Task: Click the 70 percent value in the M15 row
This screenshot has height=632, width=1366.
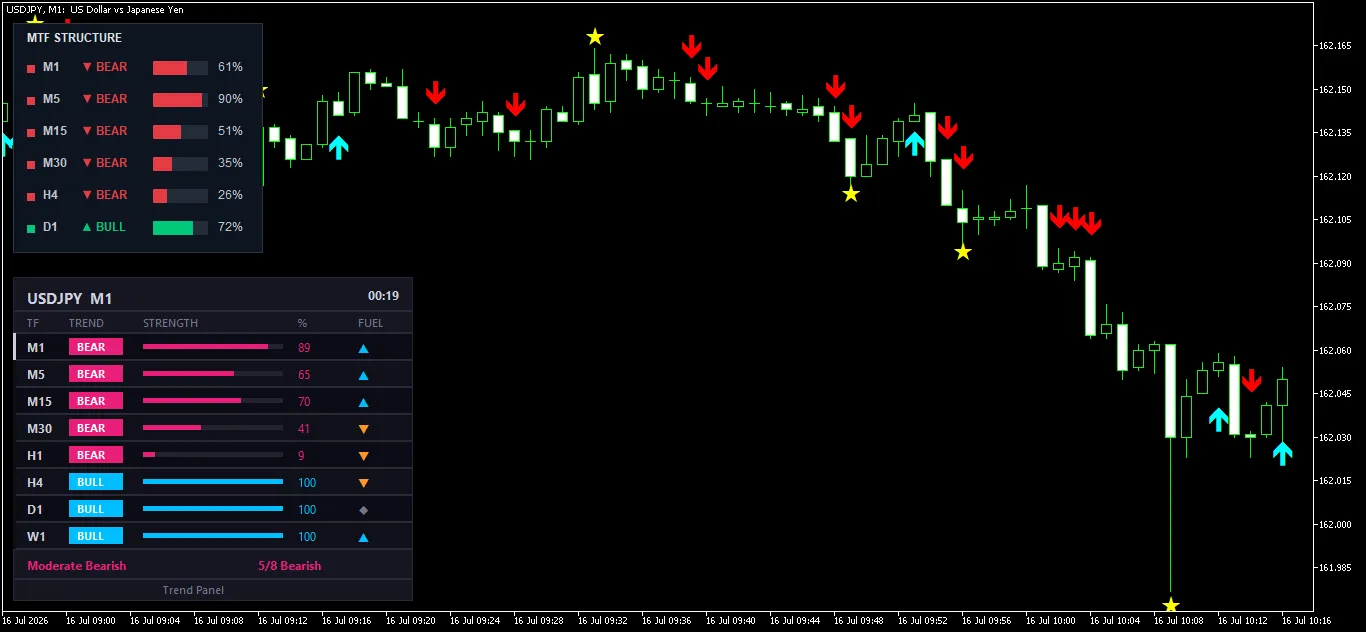Action: tap(304, 402)
